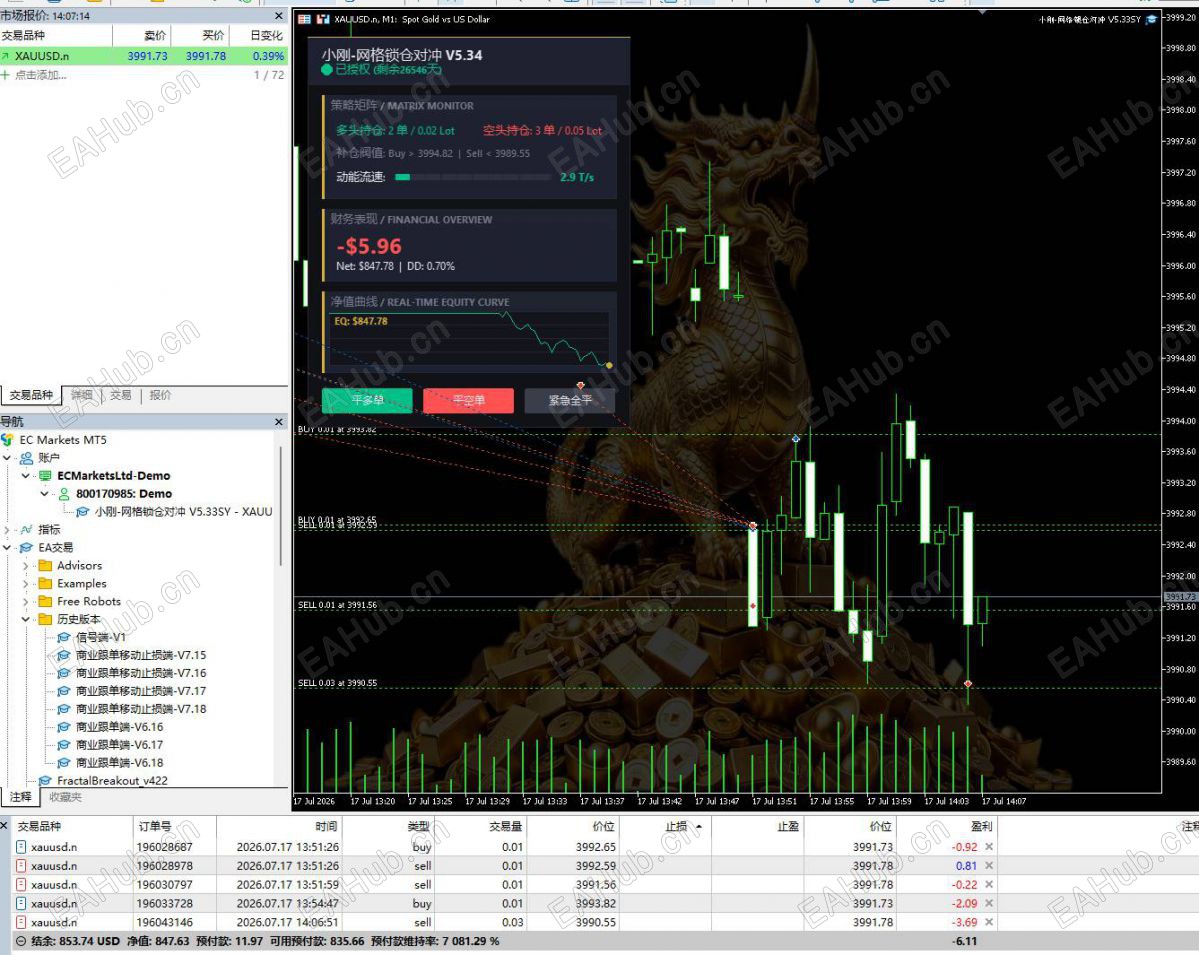This screenshot has height=955, width=1199.
Task: Click the 平多单 green button
Action: click(367, 400)
